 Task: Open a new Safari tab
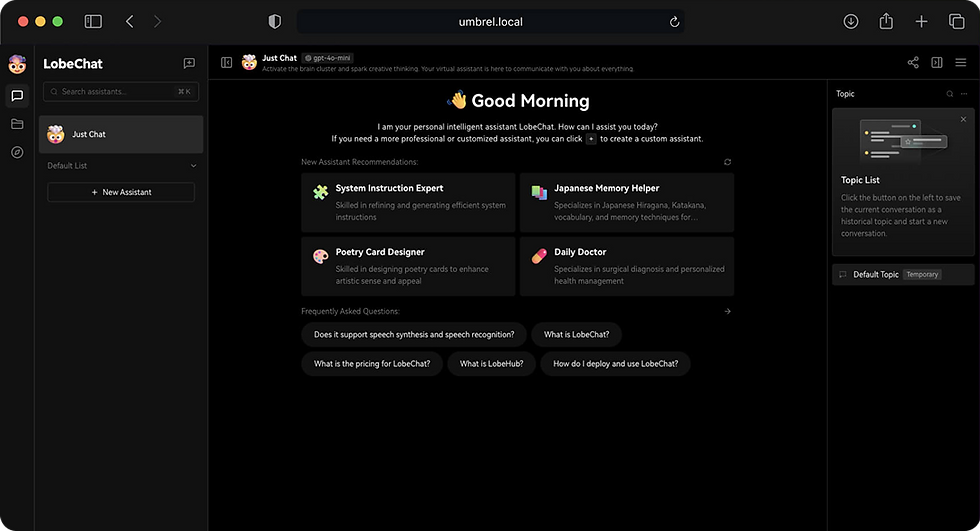(x=921, y=21)
